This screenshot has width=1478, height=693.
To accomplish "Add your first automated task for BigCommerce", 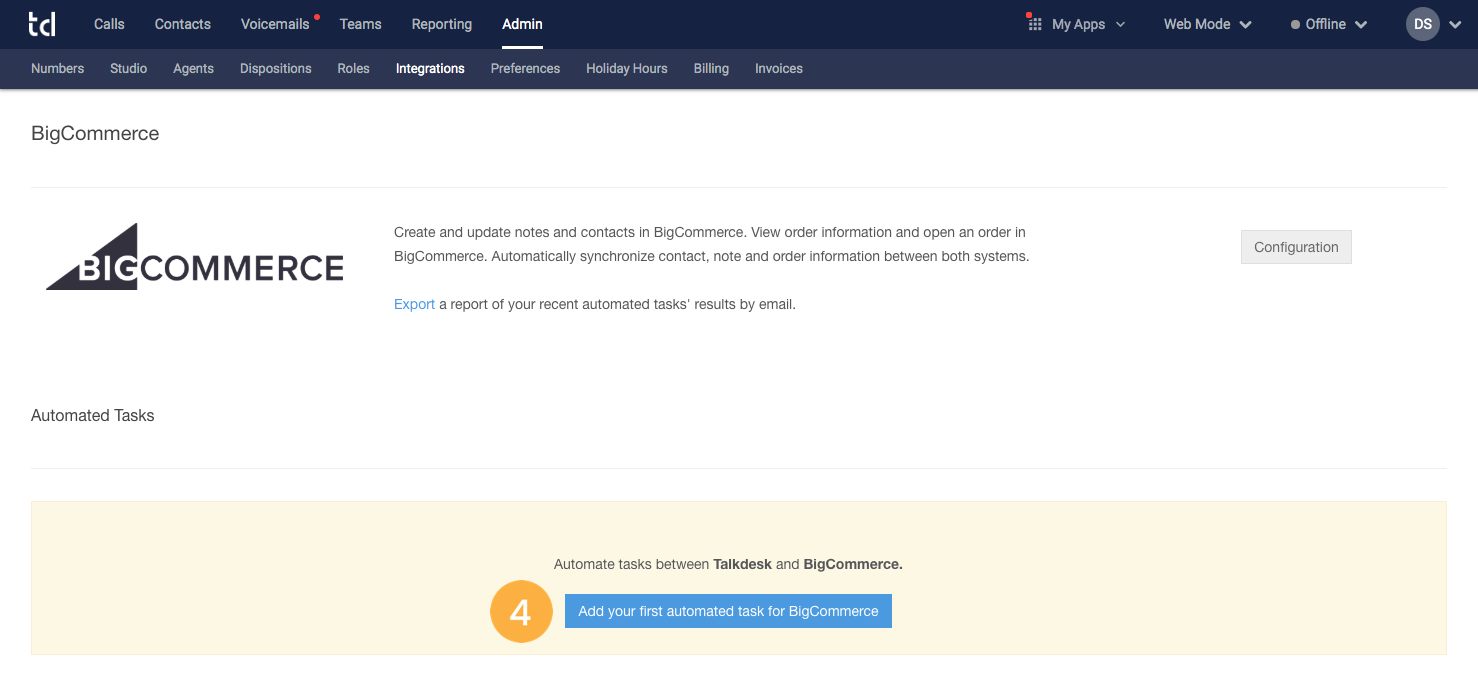I will (x=728, y=611).
